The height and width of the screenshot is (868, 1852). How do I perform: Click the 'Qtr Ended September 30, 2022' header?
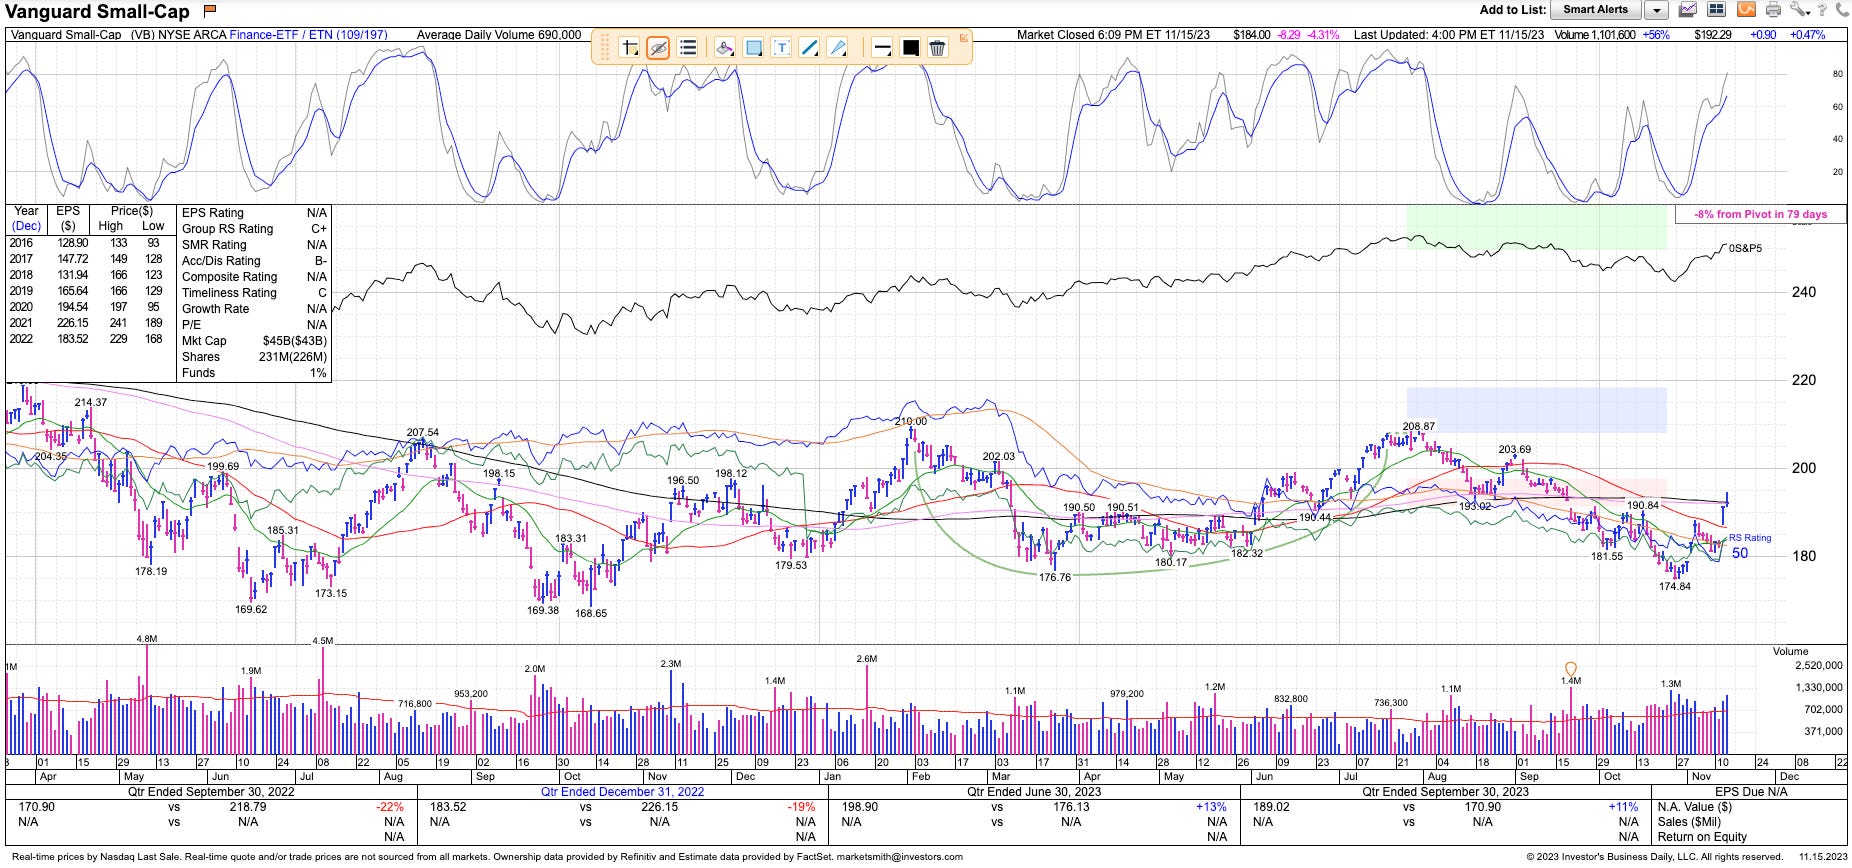209,791
